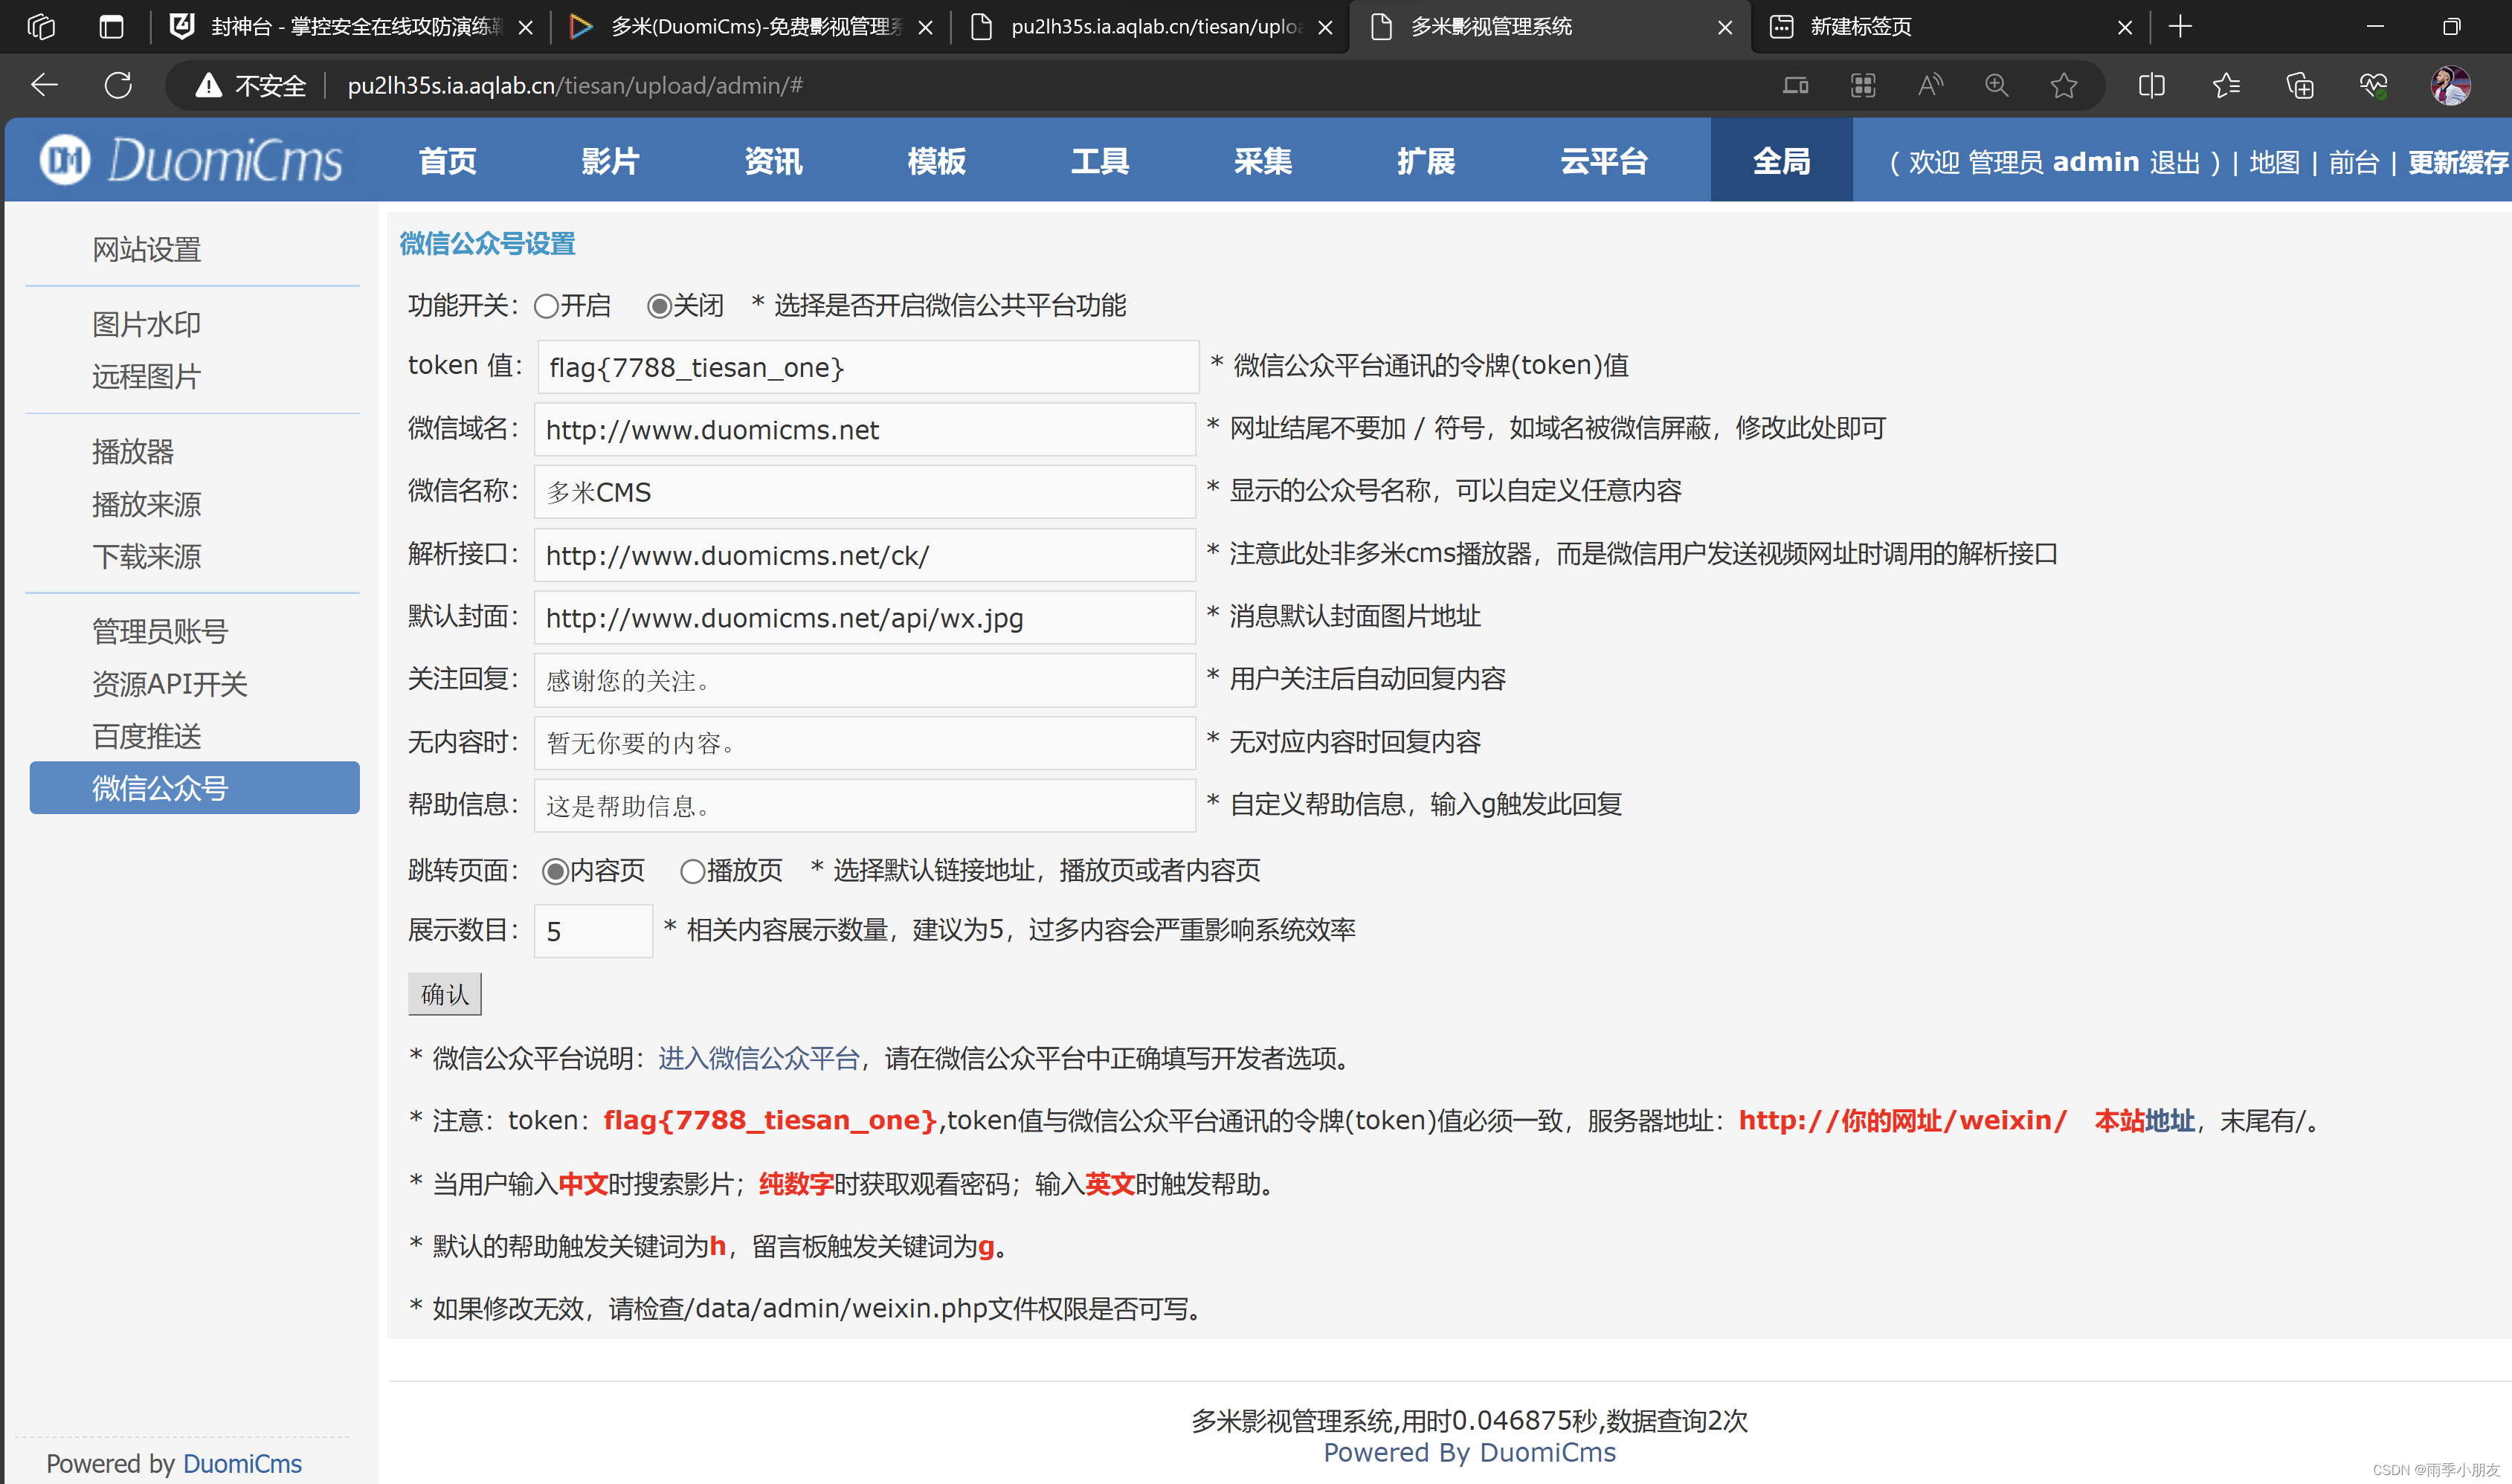
Task: Click the read aloud icon
Action: tap(1930, 85)
